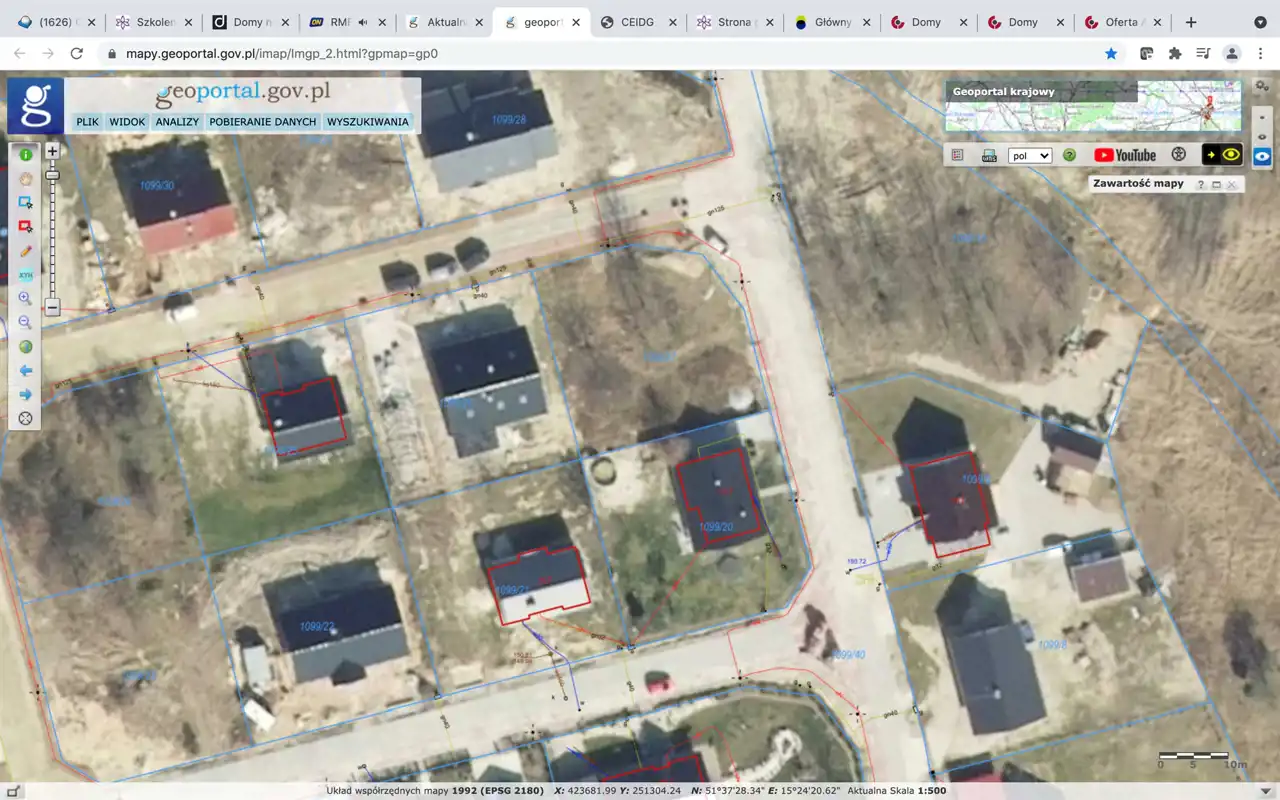Go to previous map view arrow
Viewport: 1280px width, 800px height.
point(26,371)
